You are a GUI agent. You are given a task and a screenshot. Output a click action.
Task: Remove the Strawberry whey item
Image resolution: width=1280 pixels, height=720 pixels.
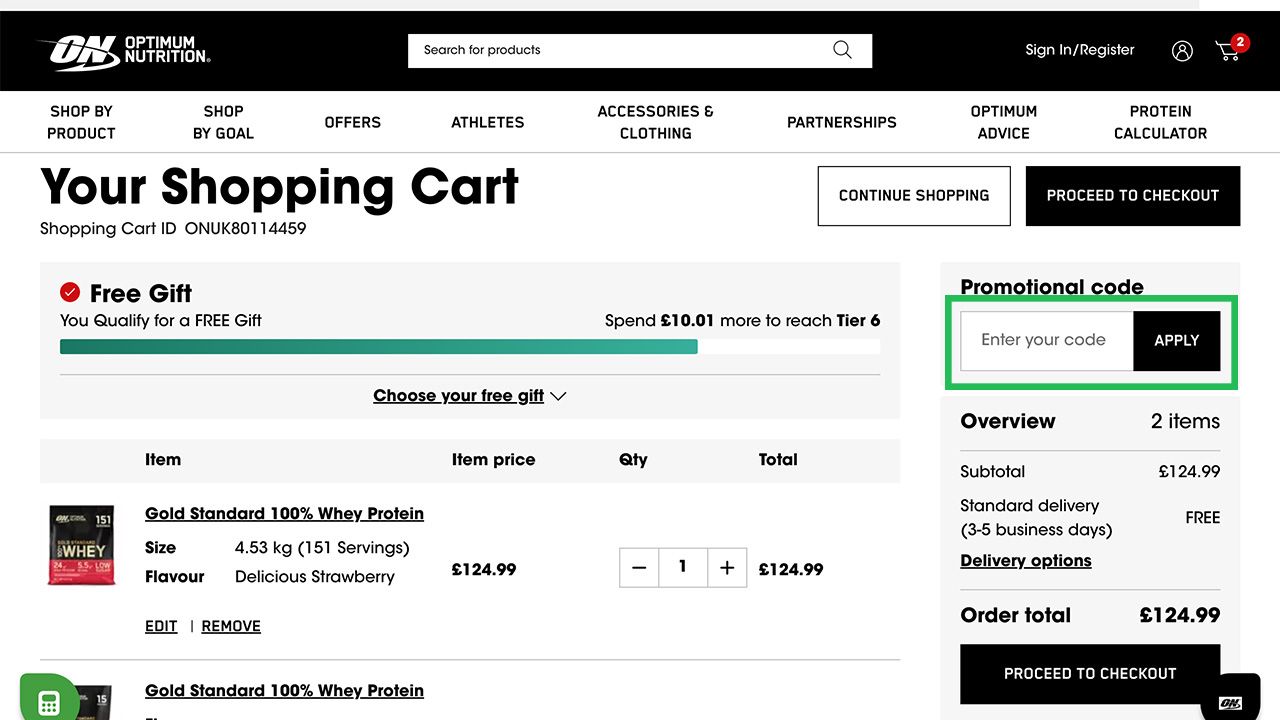point(231,626)
